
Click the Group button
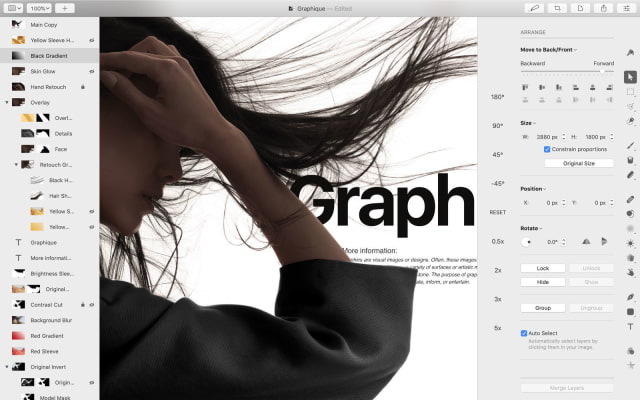point(543,308)
